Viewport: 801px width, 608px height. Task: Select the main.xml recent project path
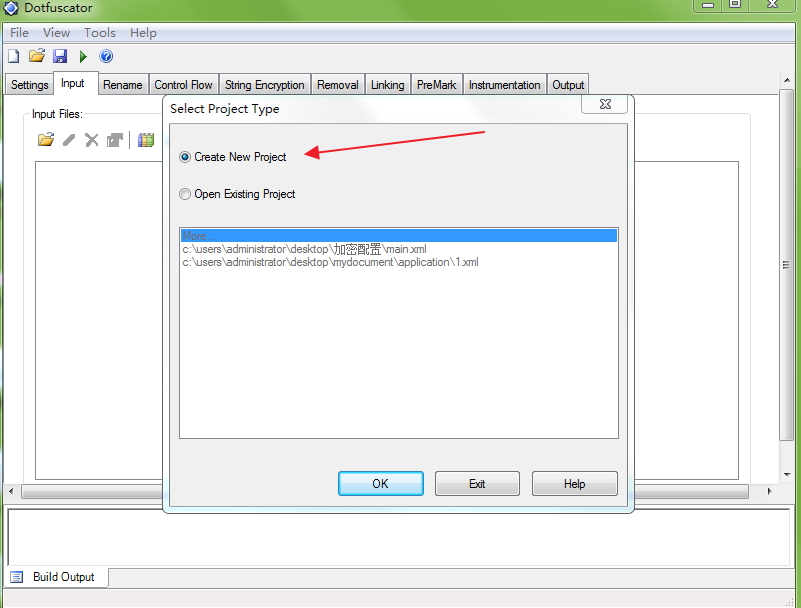click(x=304, y=249)
